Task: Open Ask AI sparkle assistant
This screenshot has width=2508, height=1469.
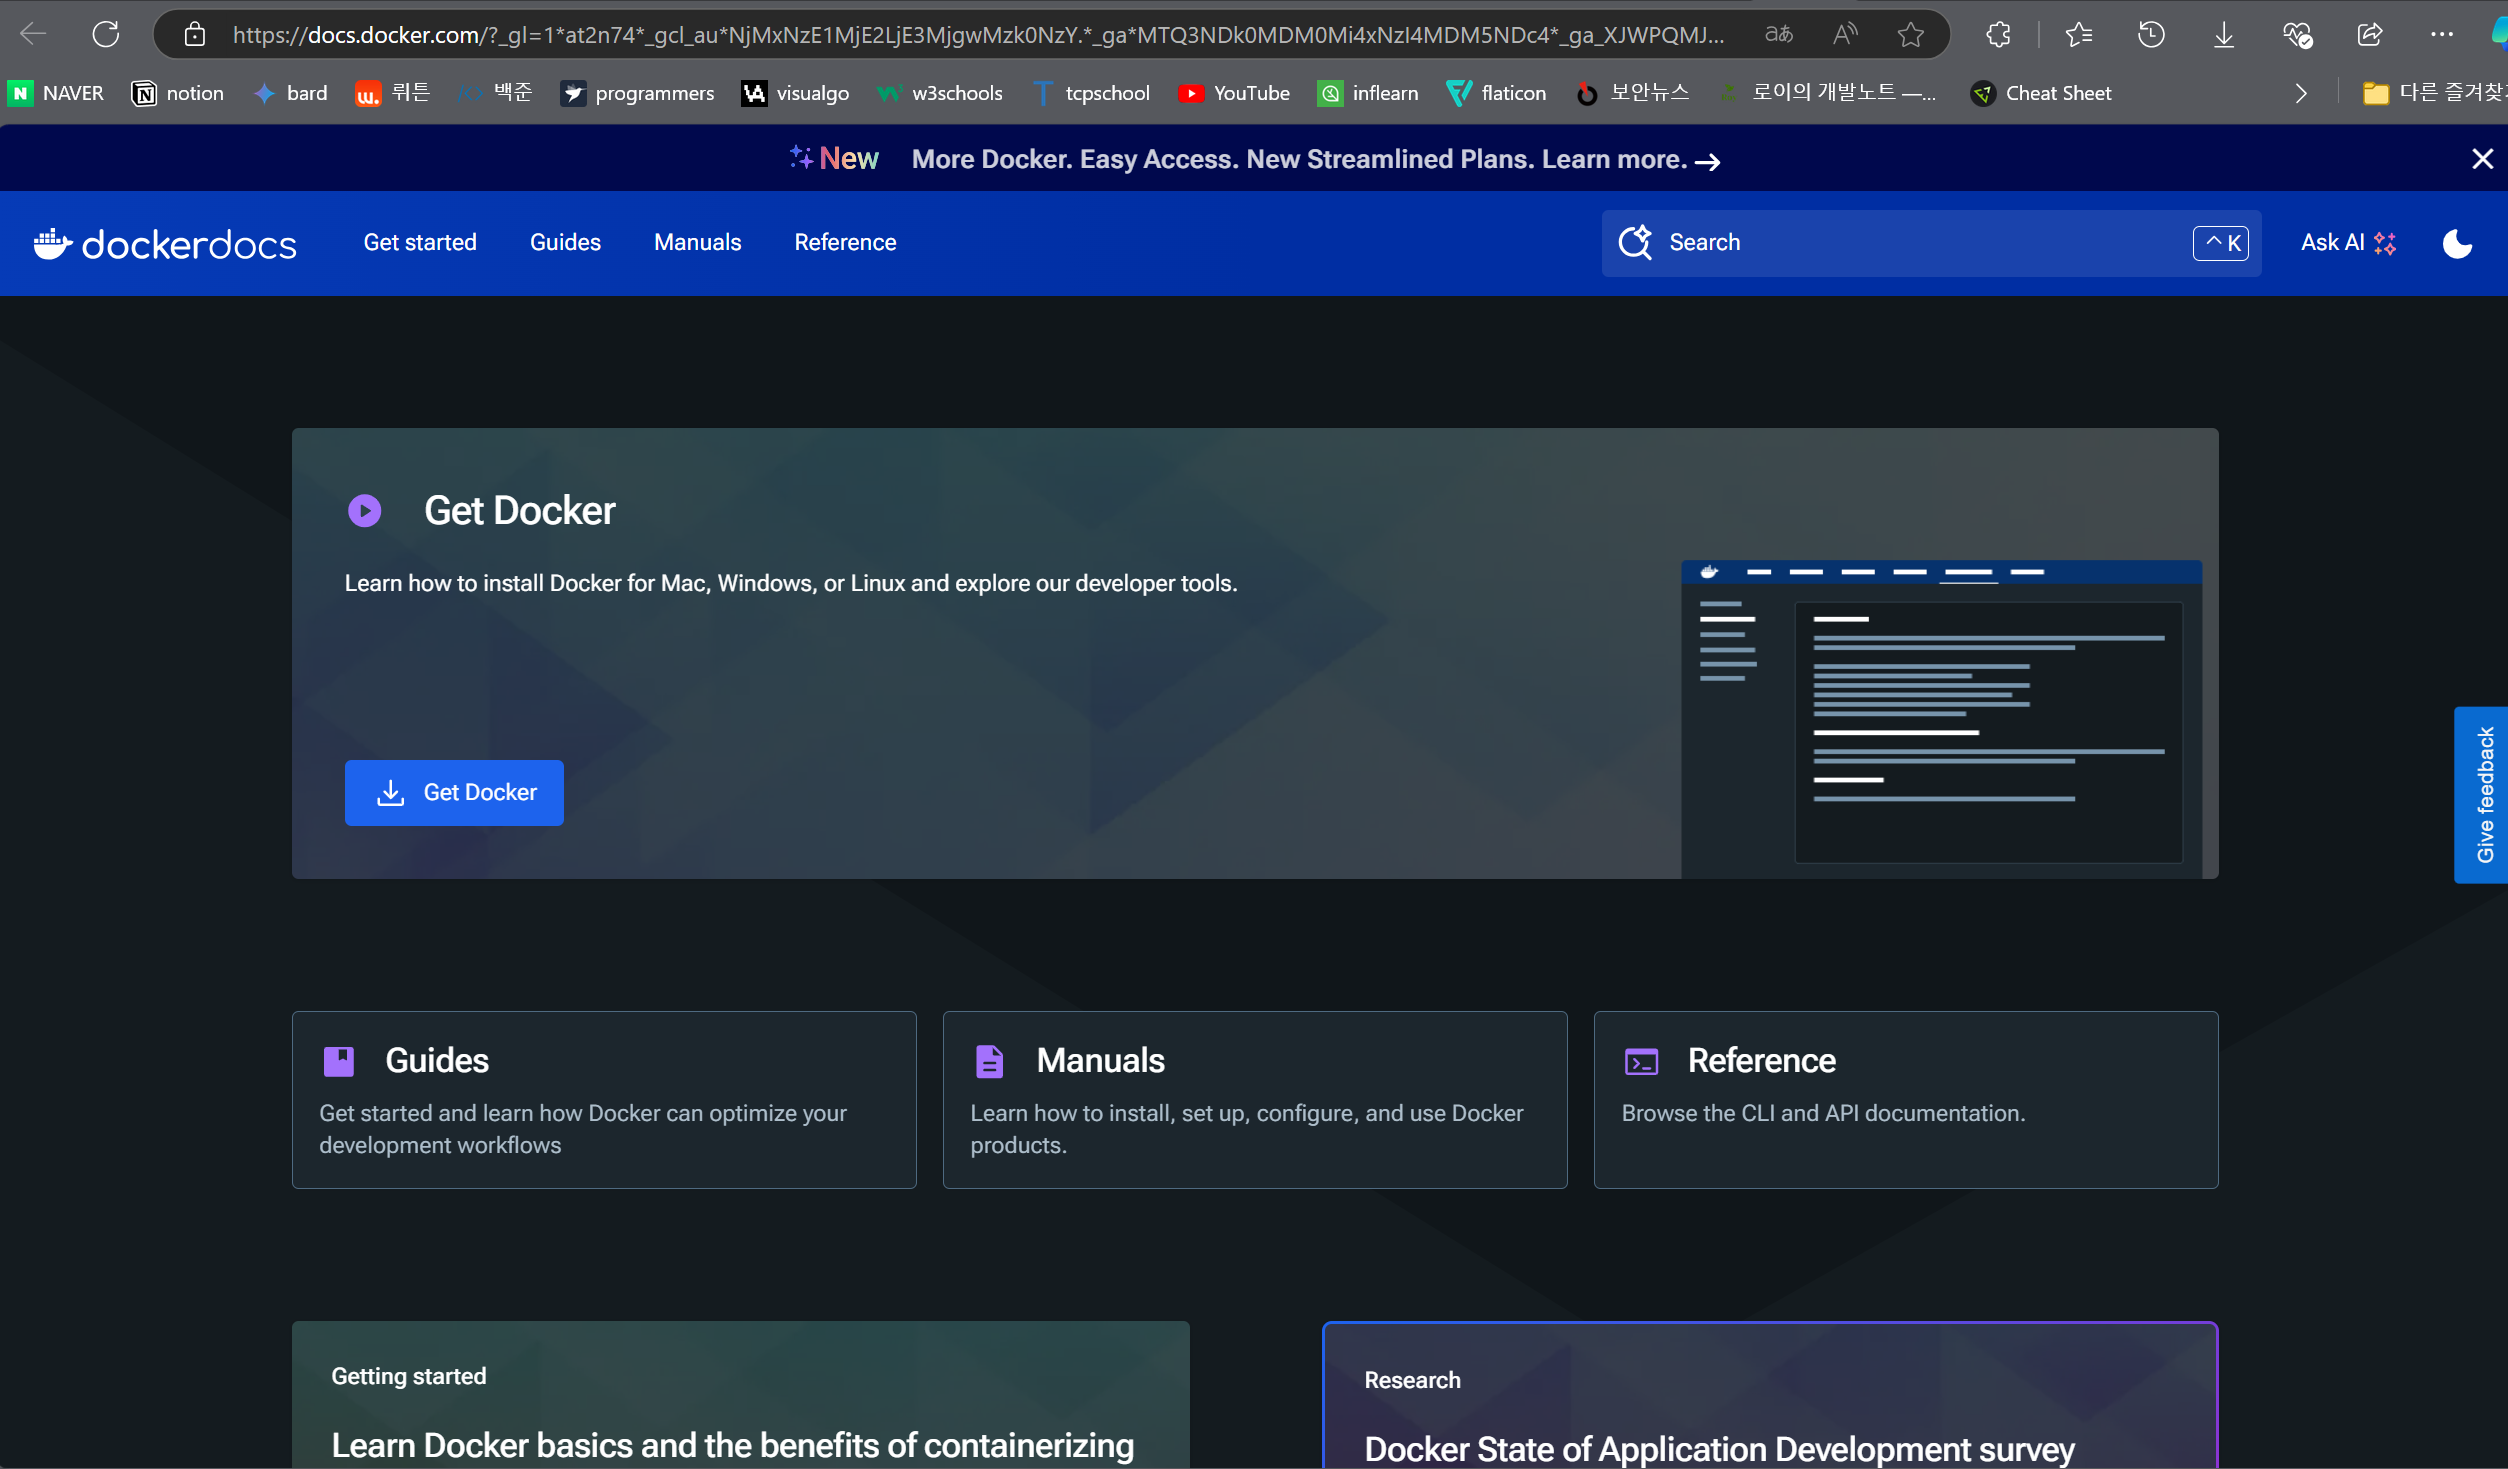Action: coord(2347,243)
